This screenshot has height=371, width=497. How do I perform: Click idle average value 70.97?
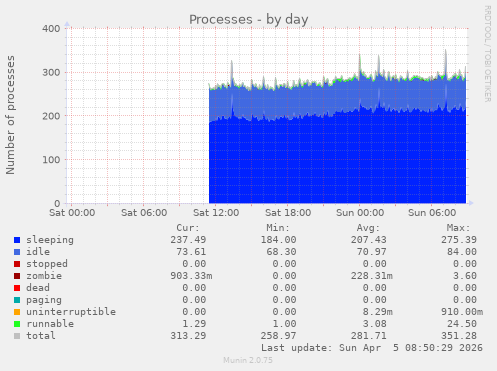pyautogui.click(x=371, y=252)
